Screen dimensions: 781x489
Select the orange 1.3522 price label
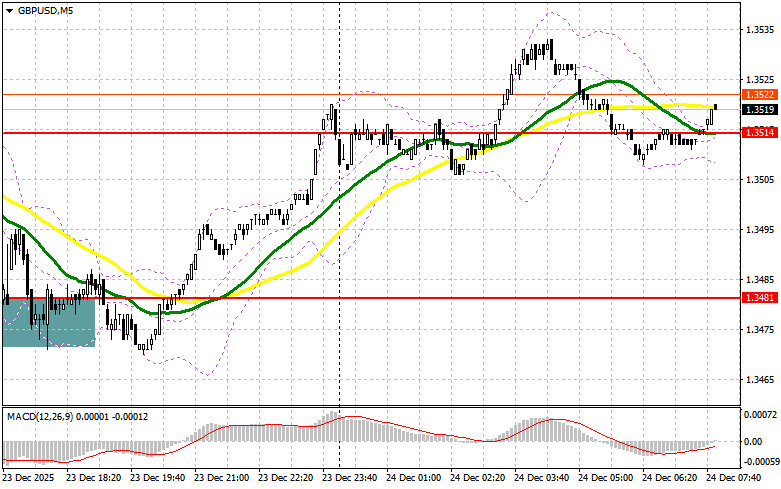click(x=760, y=95)
